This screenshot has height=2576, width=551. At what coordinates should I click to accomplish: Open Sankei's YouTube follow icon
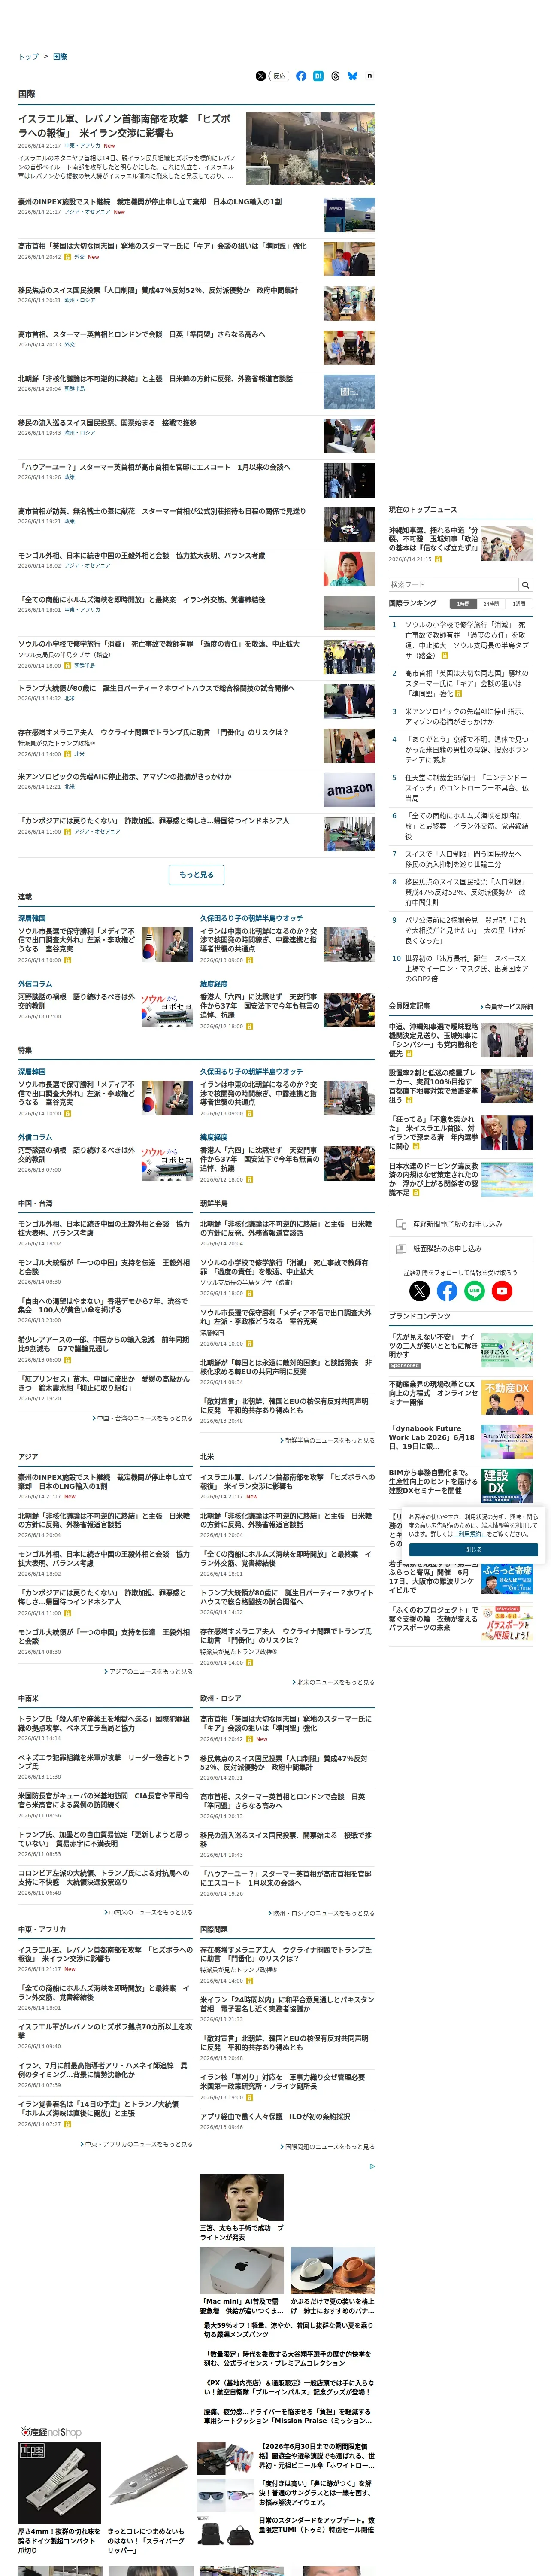point(502,1291)
